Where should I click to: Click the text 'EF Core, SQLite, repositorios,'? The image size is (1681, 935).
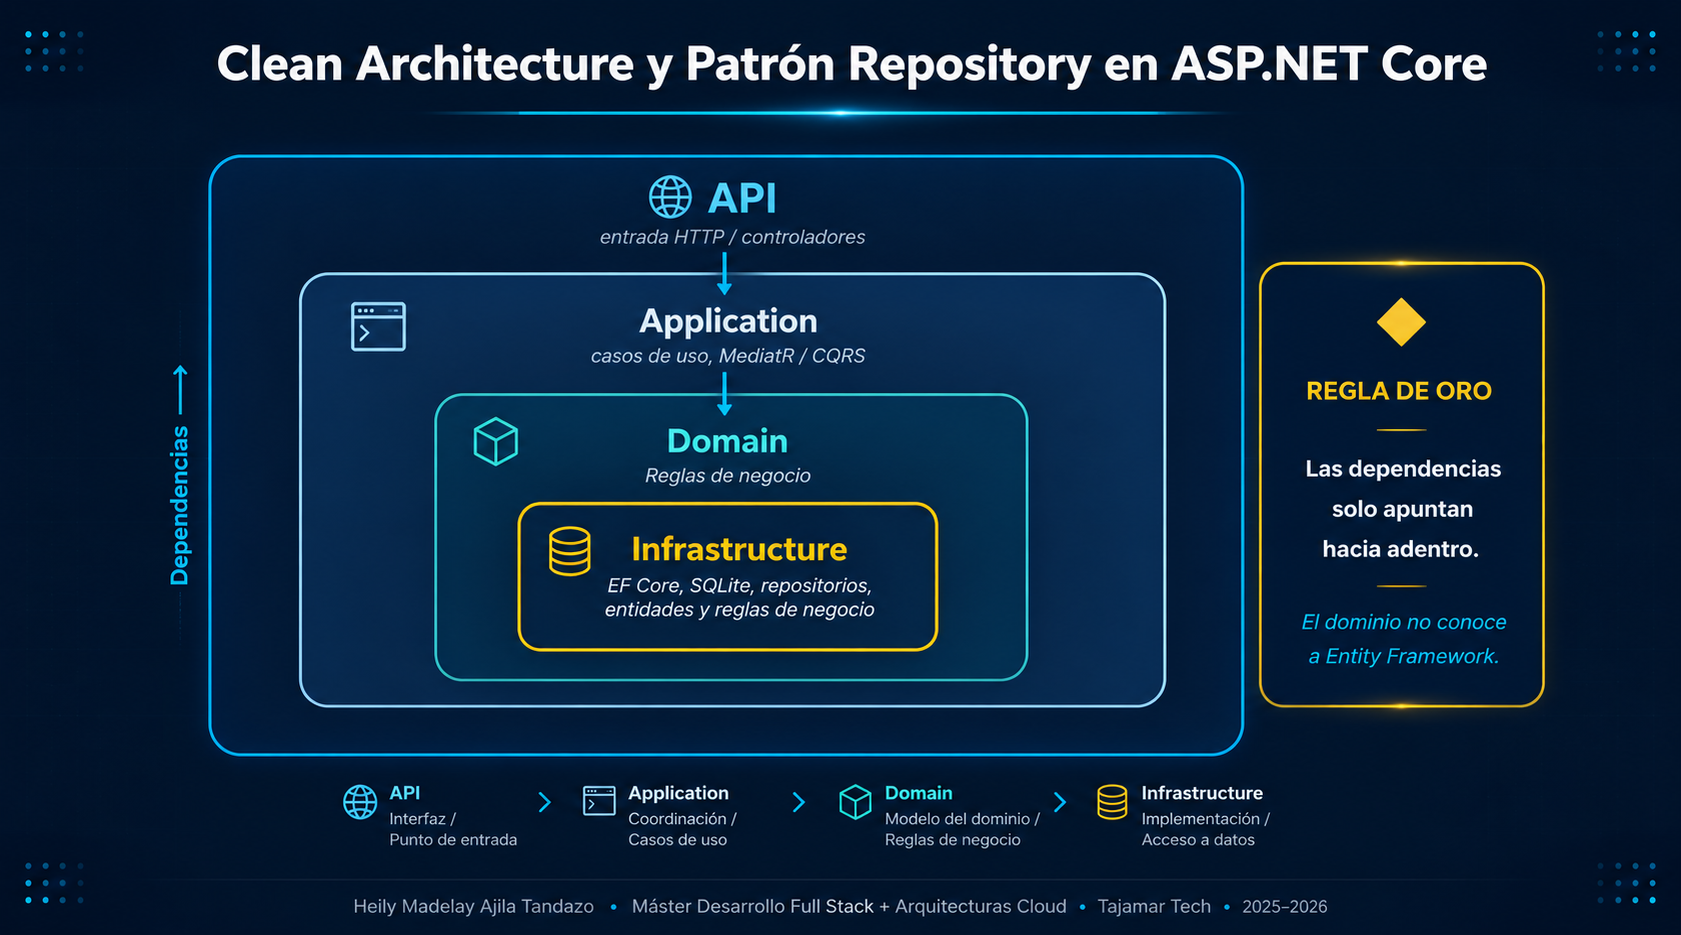click(739, 585)
